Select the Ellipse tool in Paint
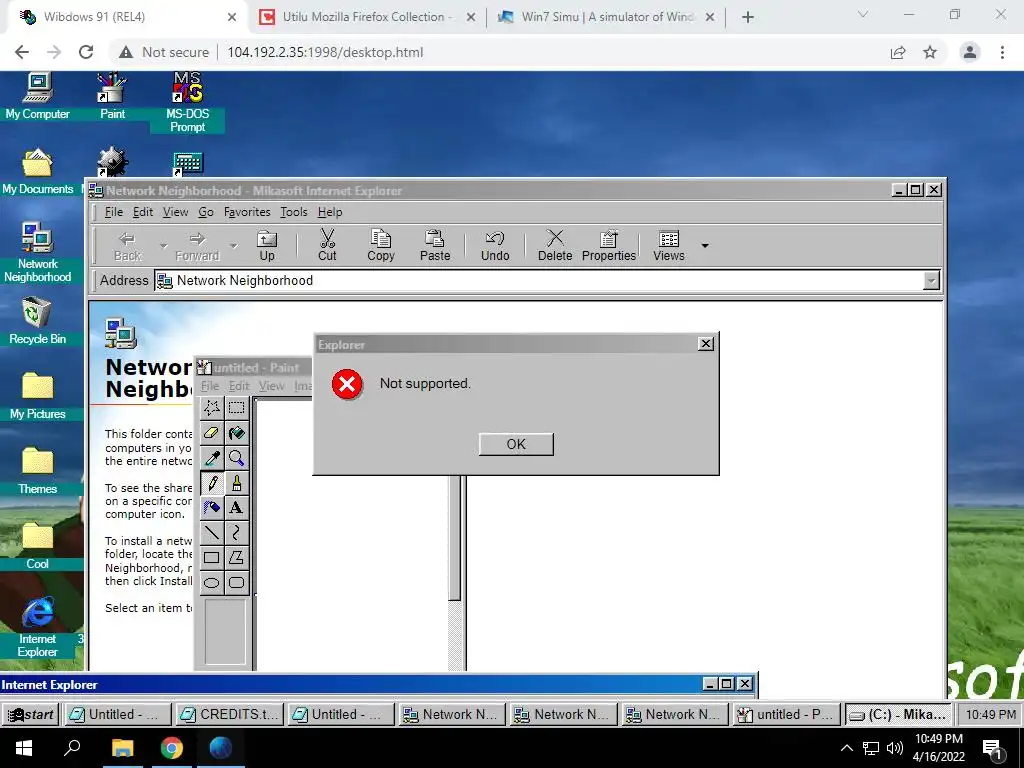1024x768 pixels. tap(212, 583)
